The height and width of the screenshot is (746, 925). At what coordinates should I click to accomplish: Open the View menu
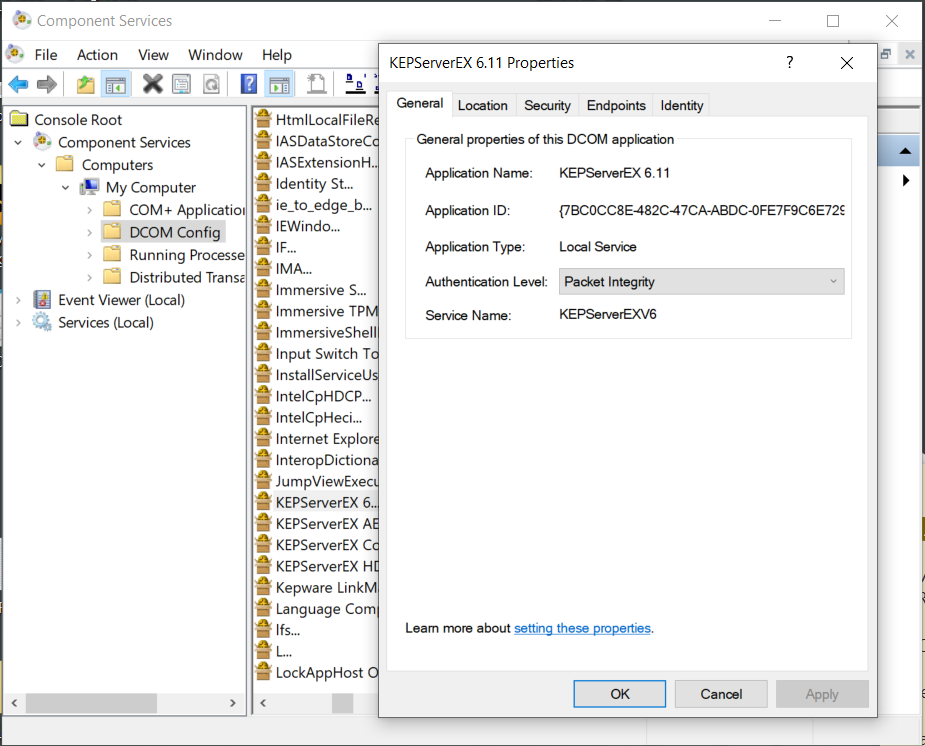click(x=153, y=55)
